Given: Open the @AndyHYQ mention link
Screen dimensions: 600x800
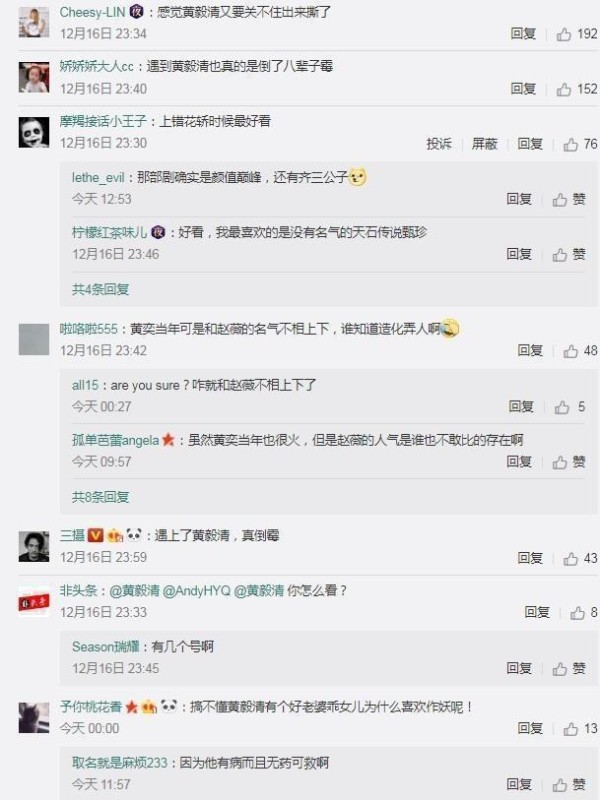Looking at the screenshot, I should coord(196,591).
